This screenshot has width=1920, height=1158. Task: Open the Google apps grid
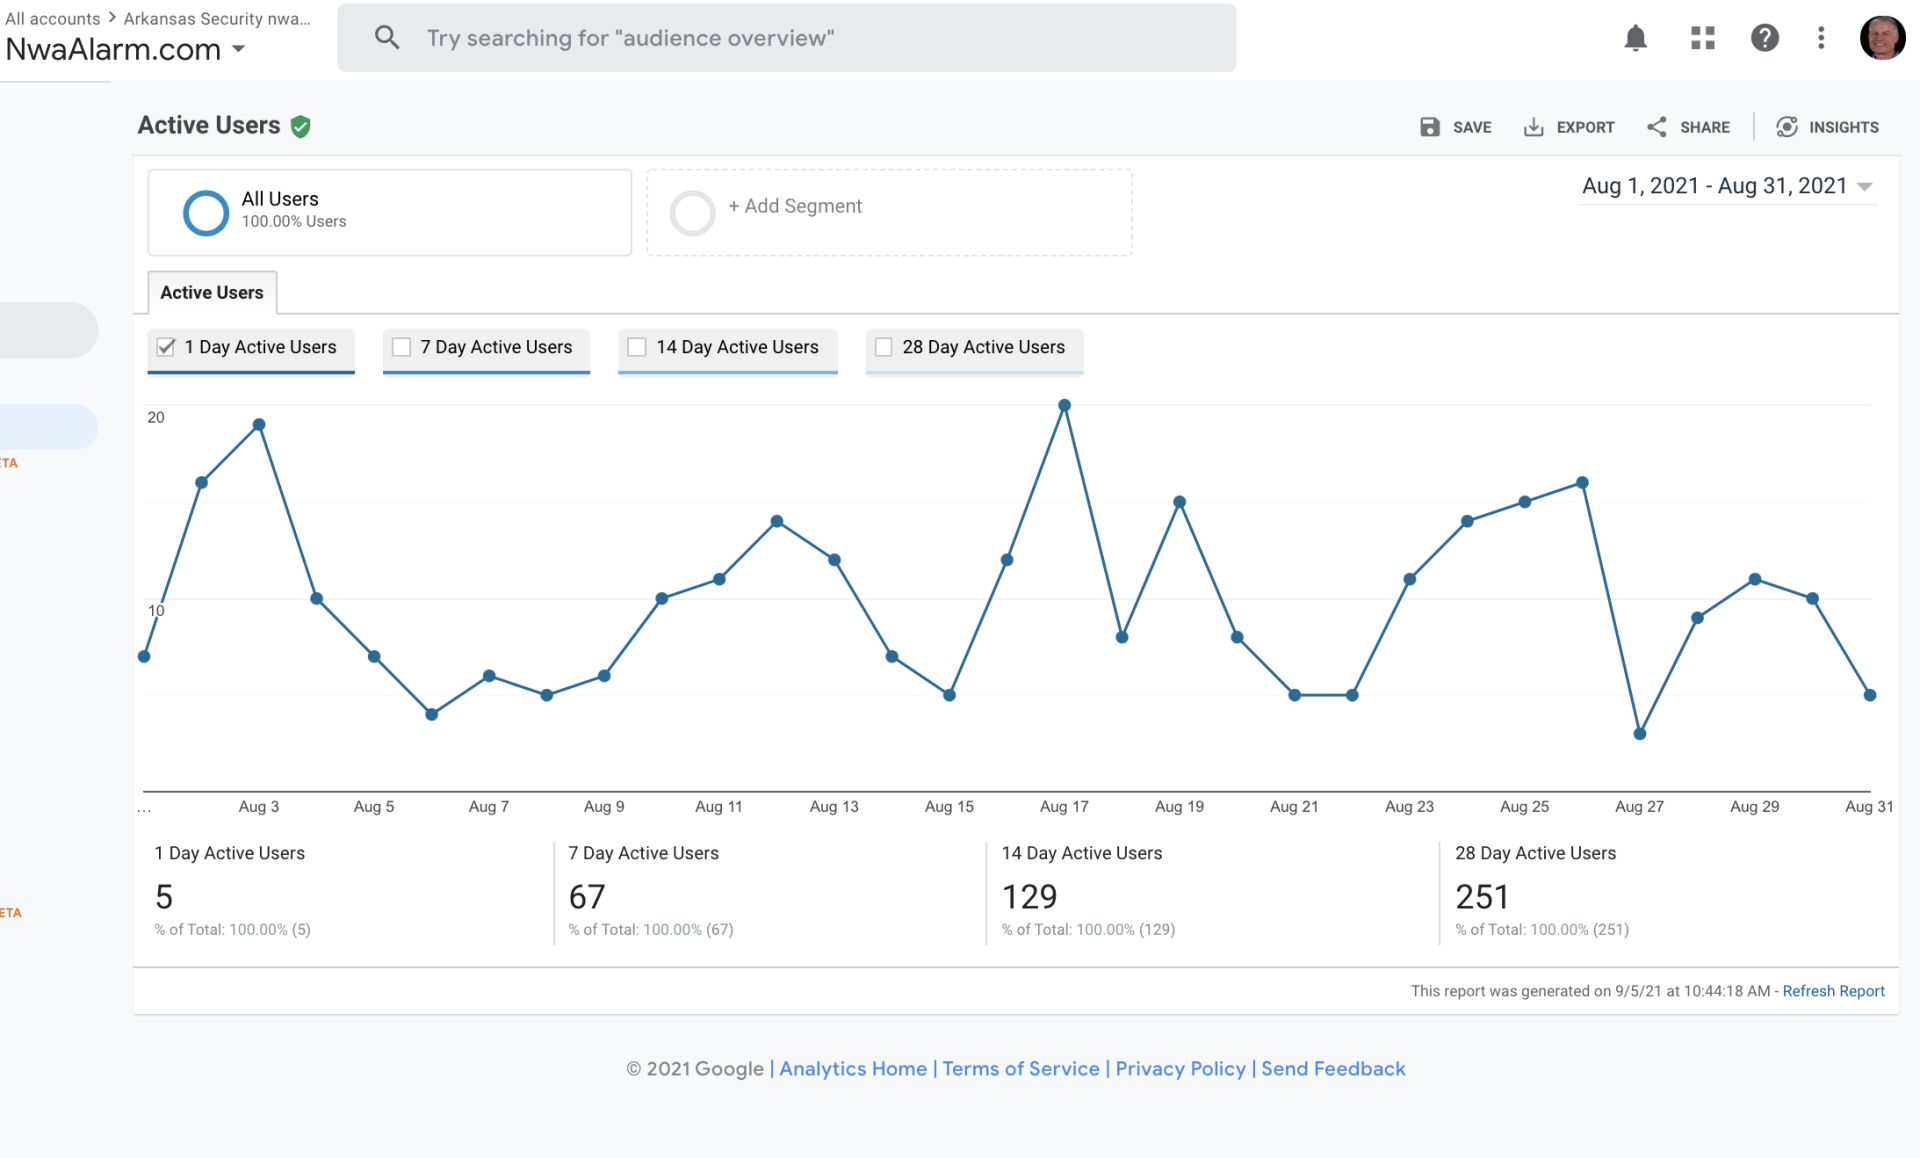tap(1702, 38)
